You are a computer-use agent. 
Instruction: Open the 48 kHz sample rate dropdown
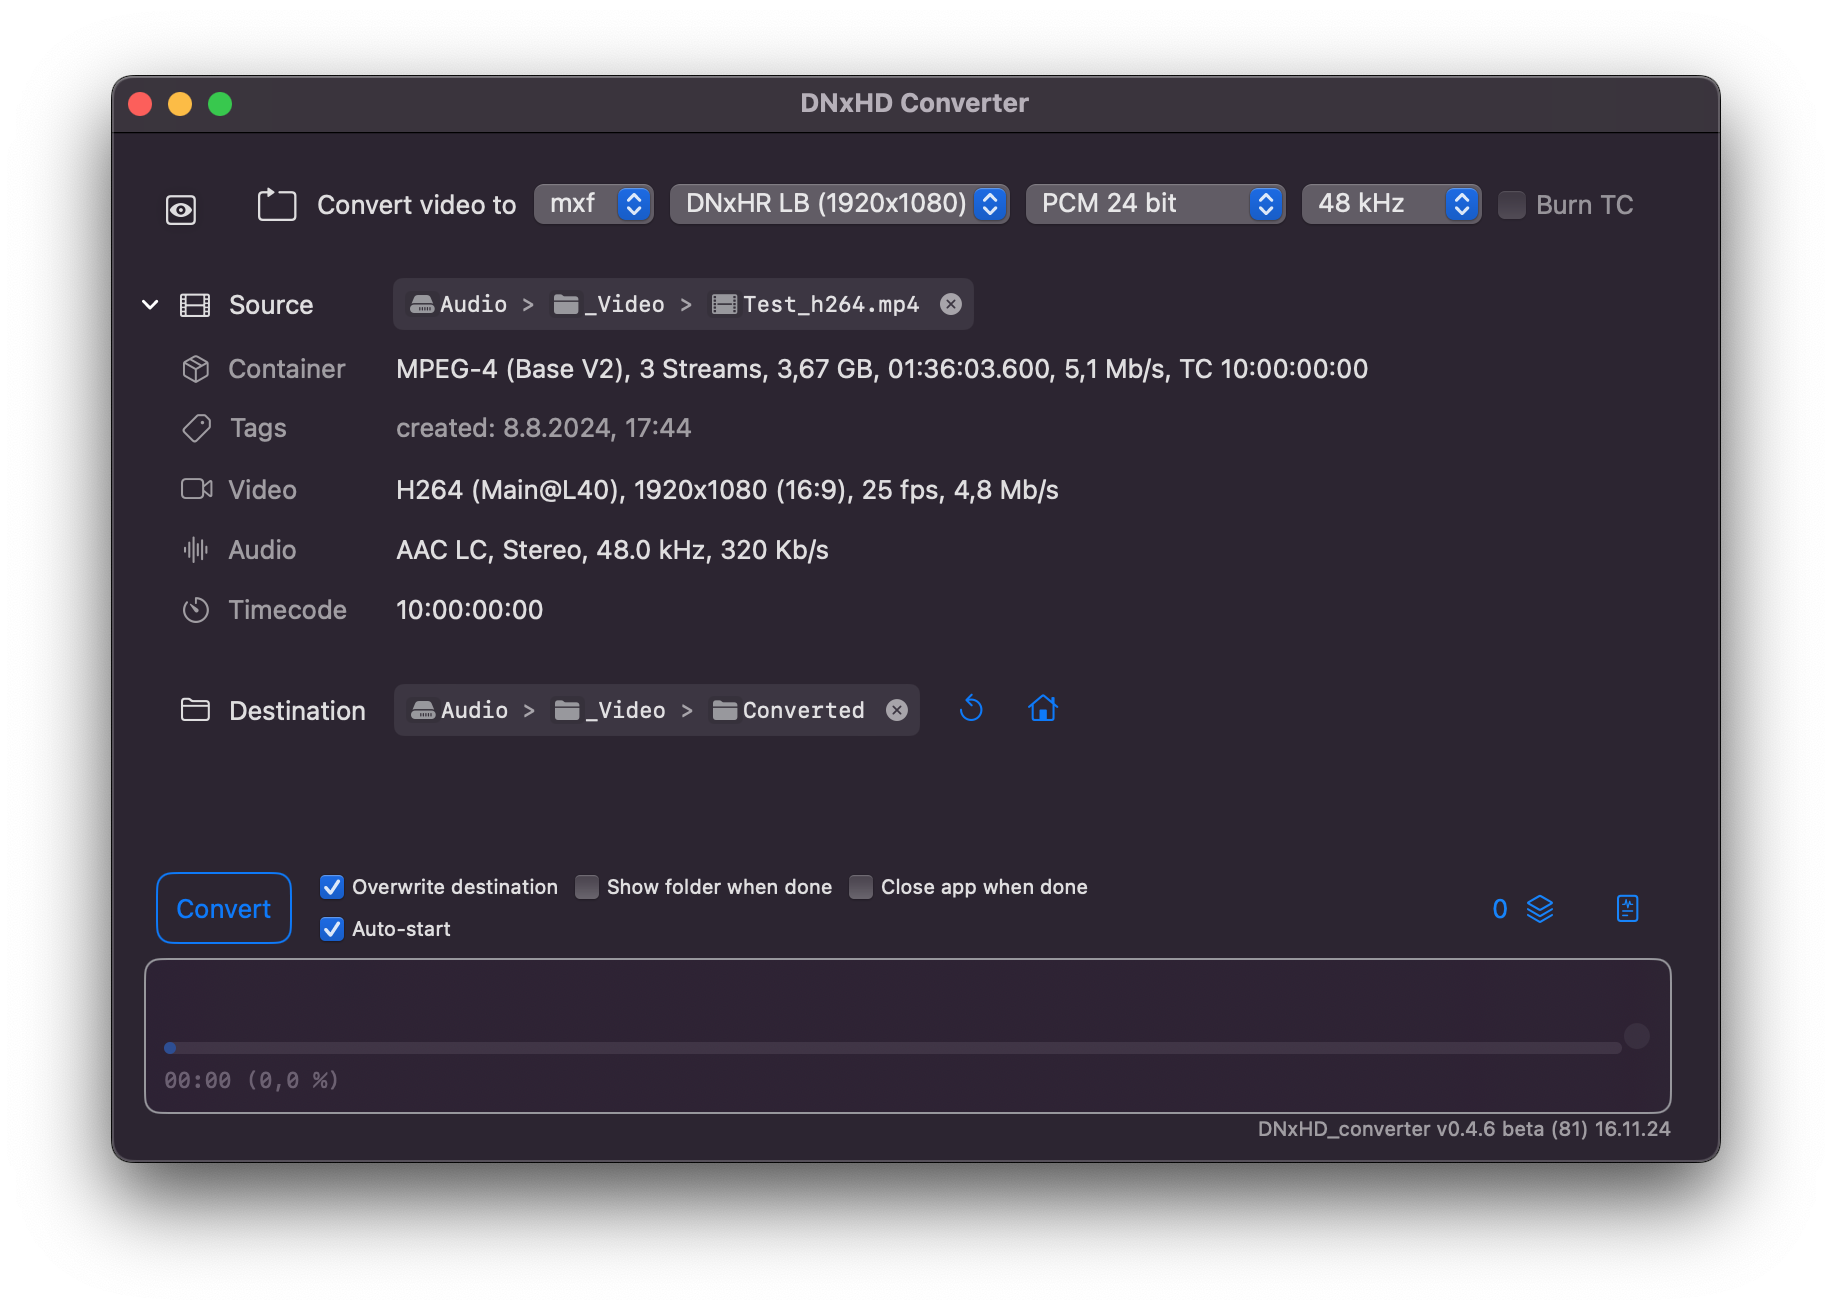point(1391,204)
